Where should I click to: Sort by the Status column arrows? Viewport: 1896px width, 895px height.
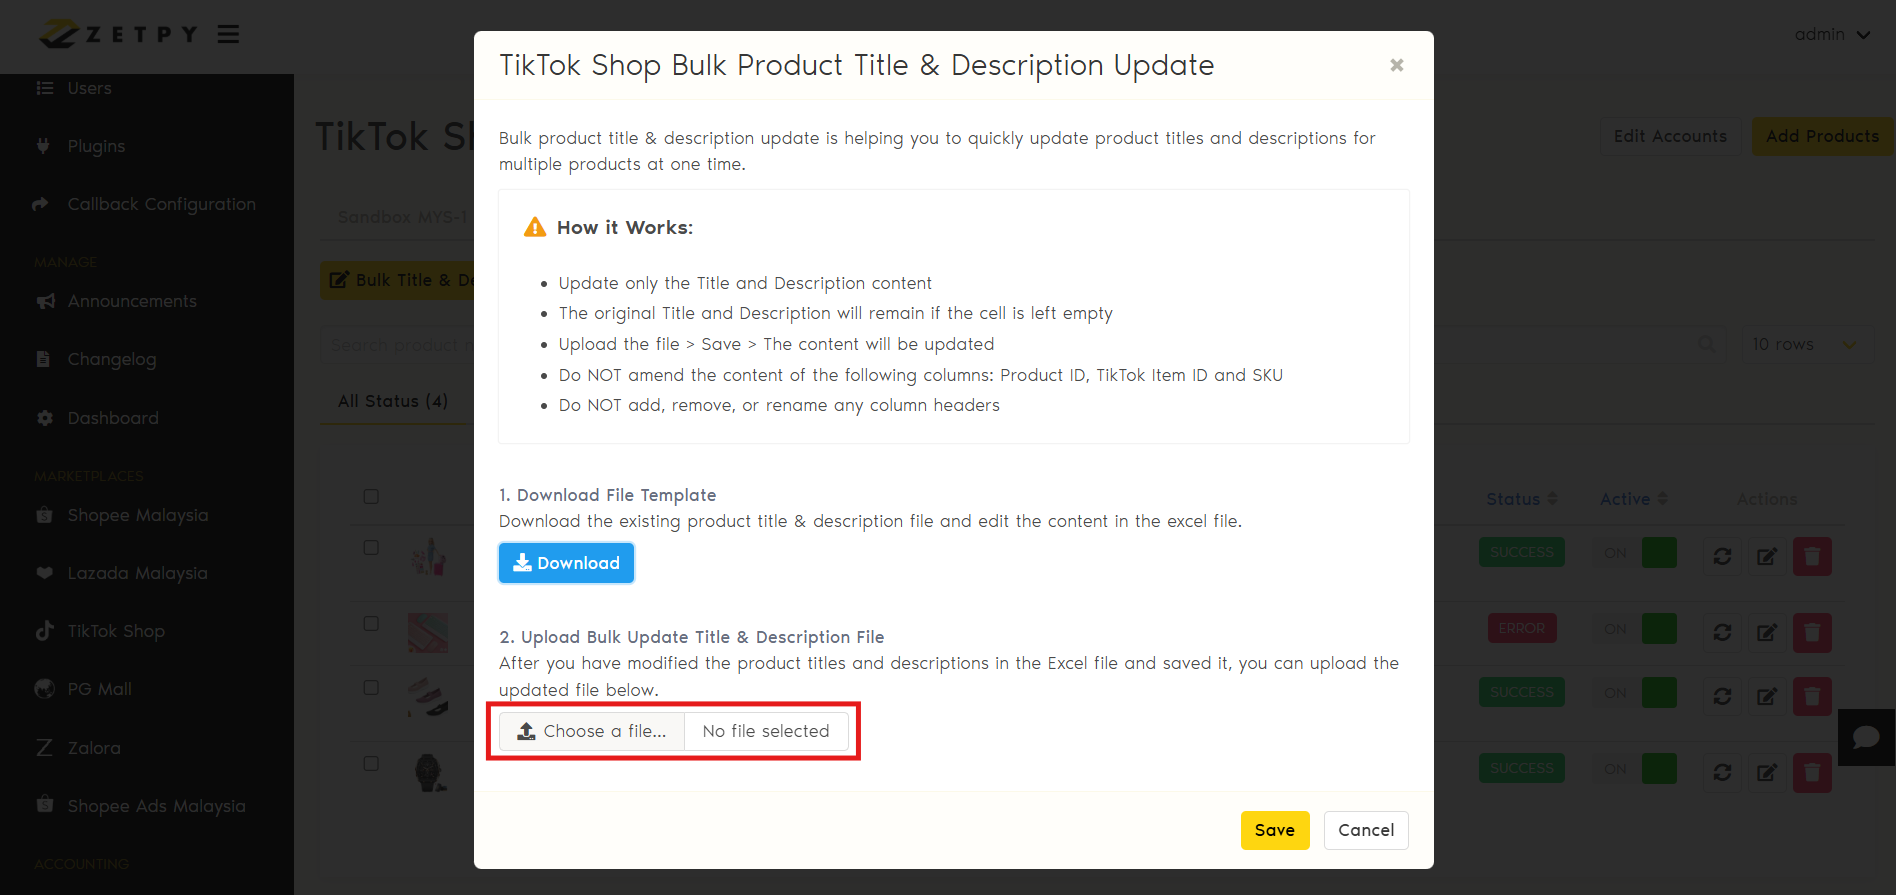point(1552,499)
